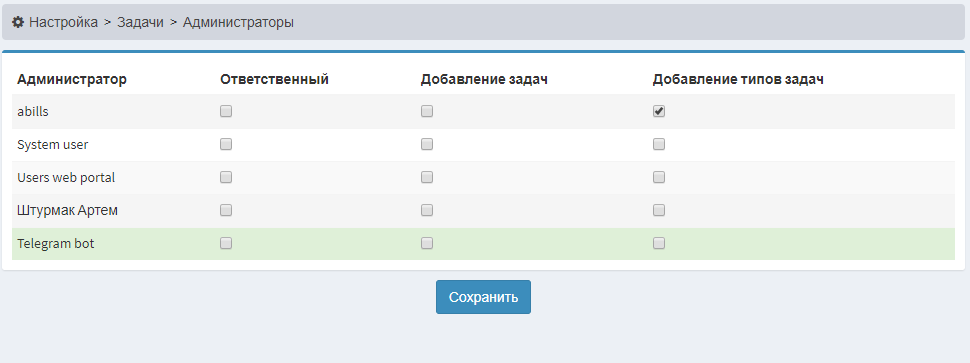Uncheck Добавление типов задач for abills
This screenshot has height=363, width=970.
tap(659, 111)
